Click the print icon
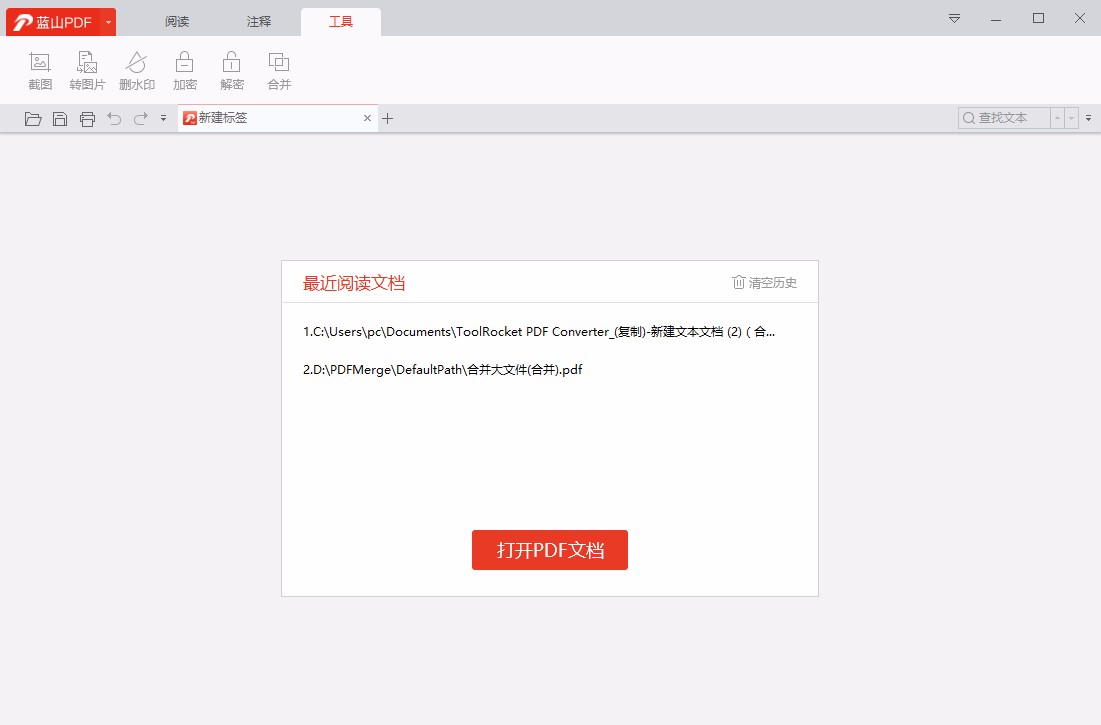Screen dimensions: 1101x725 (88, 118)
